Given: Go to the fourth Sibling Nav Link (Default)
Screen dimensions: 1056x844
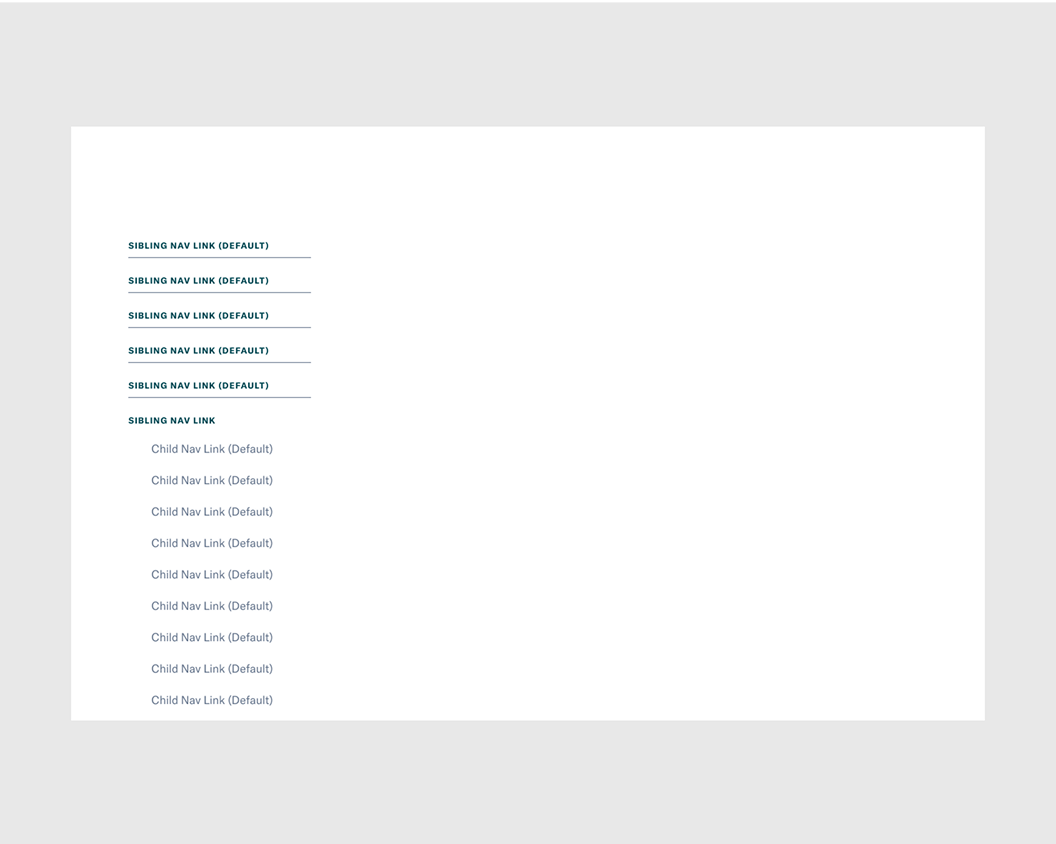Looking at the screenshot, I should point(198,351).
